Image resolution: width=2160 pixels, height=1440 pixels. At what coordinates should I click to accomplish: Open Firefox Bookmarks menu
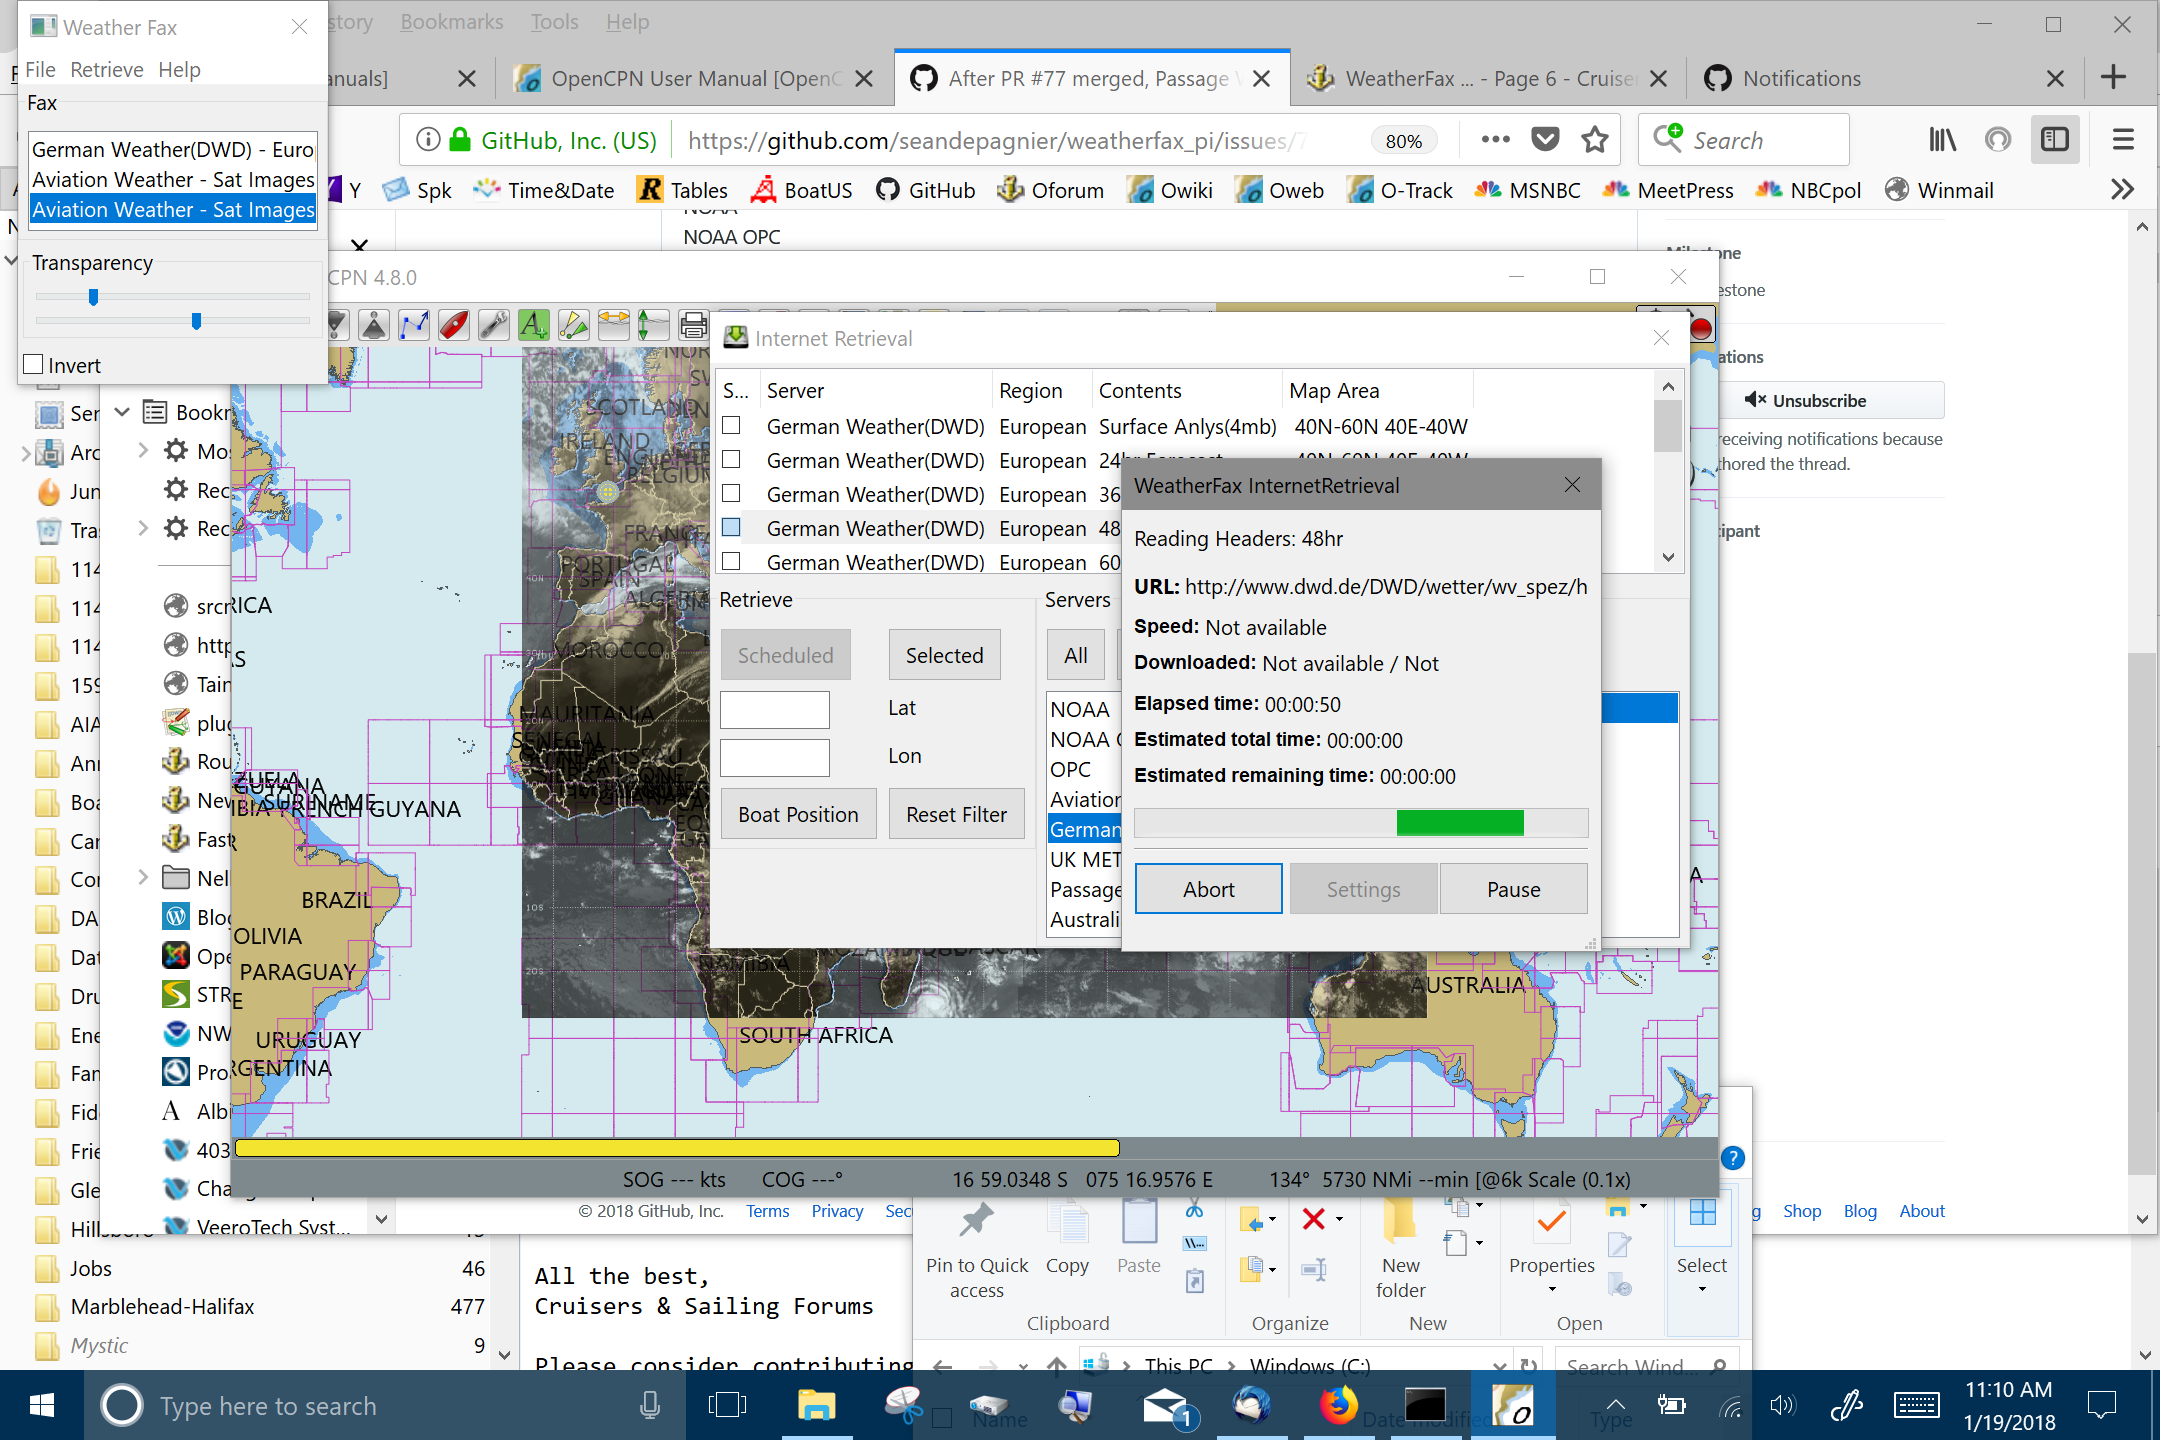tap(452, 22)
